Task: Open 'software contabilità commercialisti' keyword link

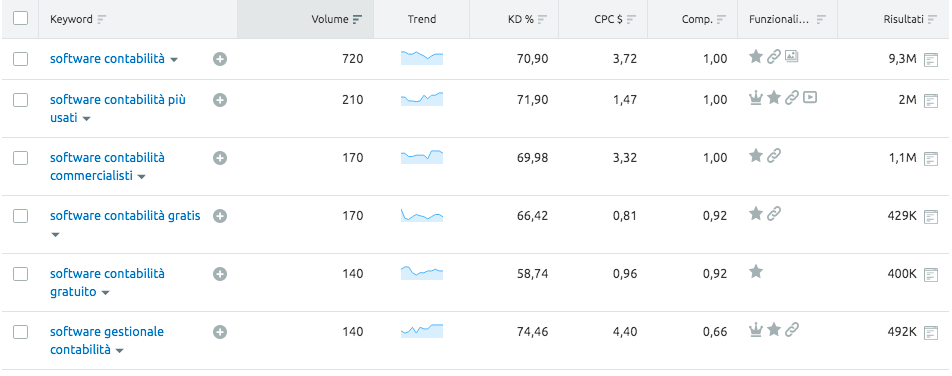Action: [107, 166]
